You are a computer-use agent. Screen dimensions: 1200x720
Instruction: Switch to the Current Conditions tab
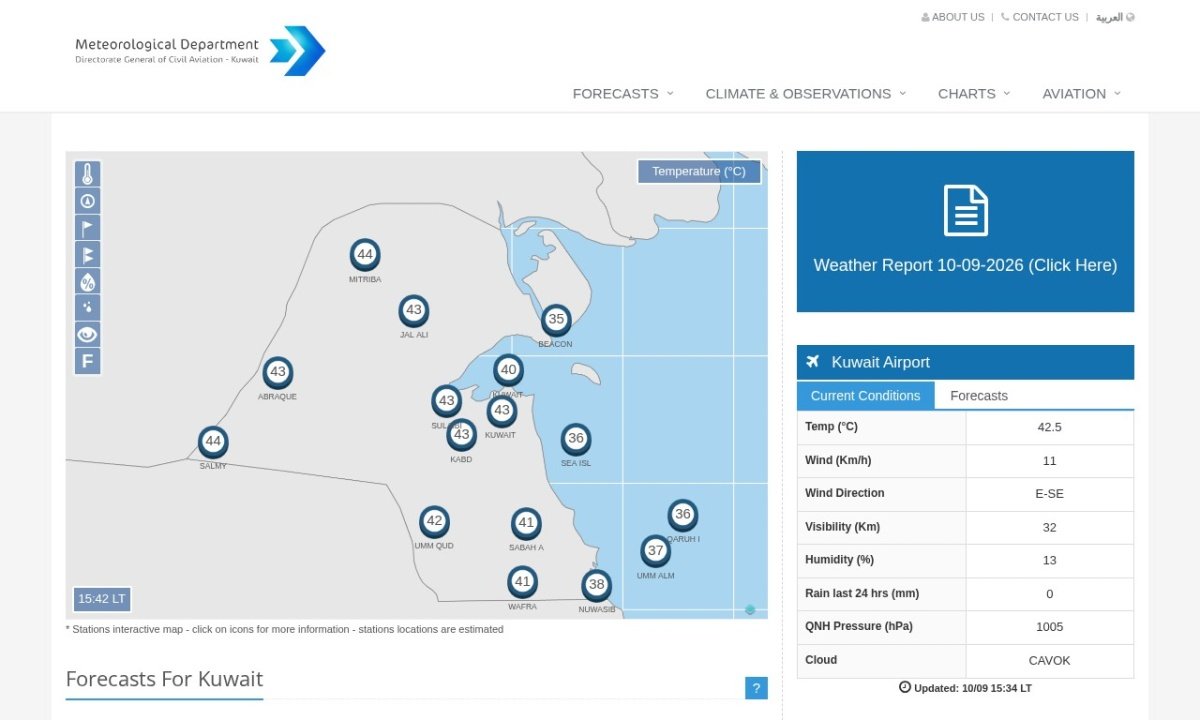tap(865, 396)
